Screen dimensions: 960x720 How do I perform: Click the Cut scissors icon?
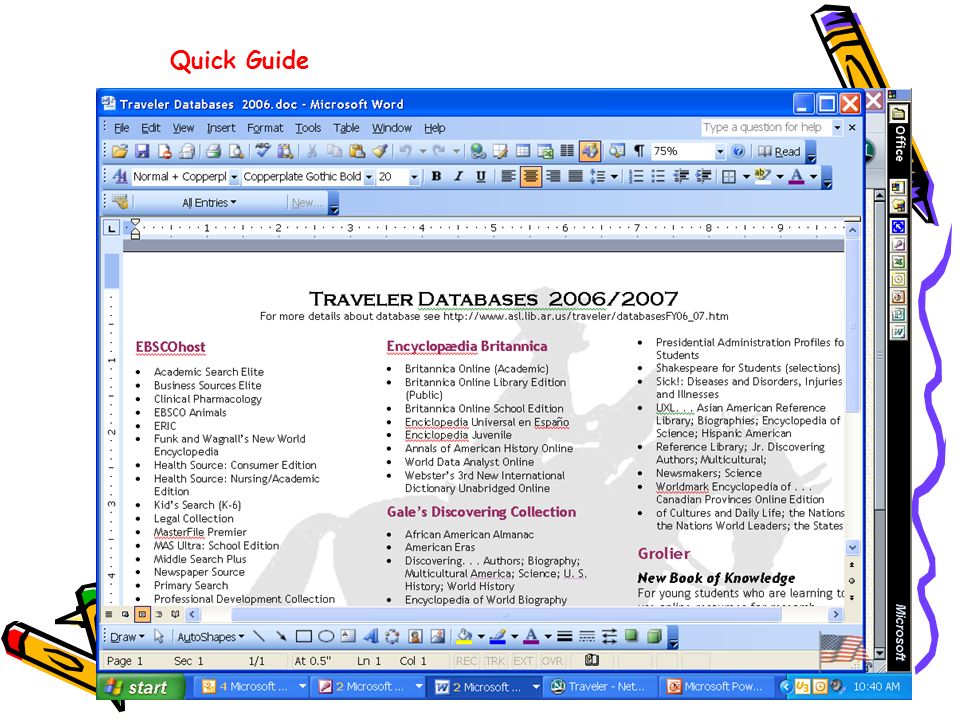(312, 151)
